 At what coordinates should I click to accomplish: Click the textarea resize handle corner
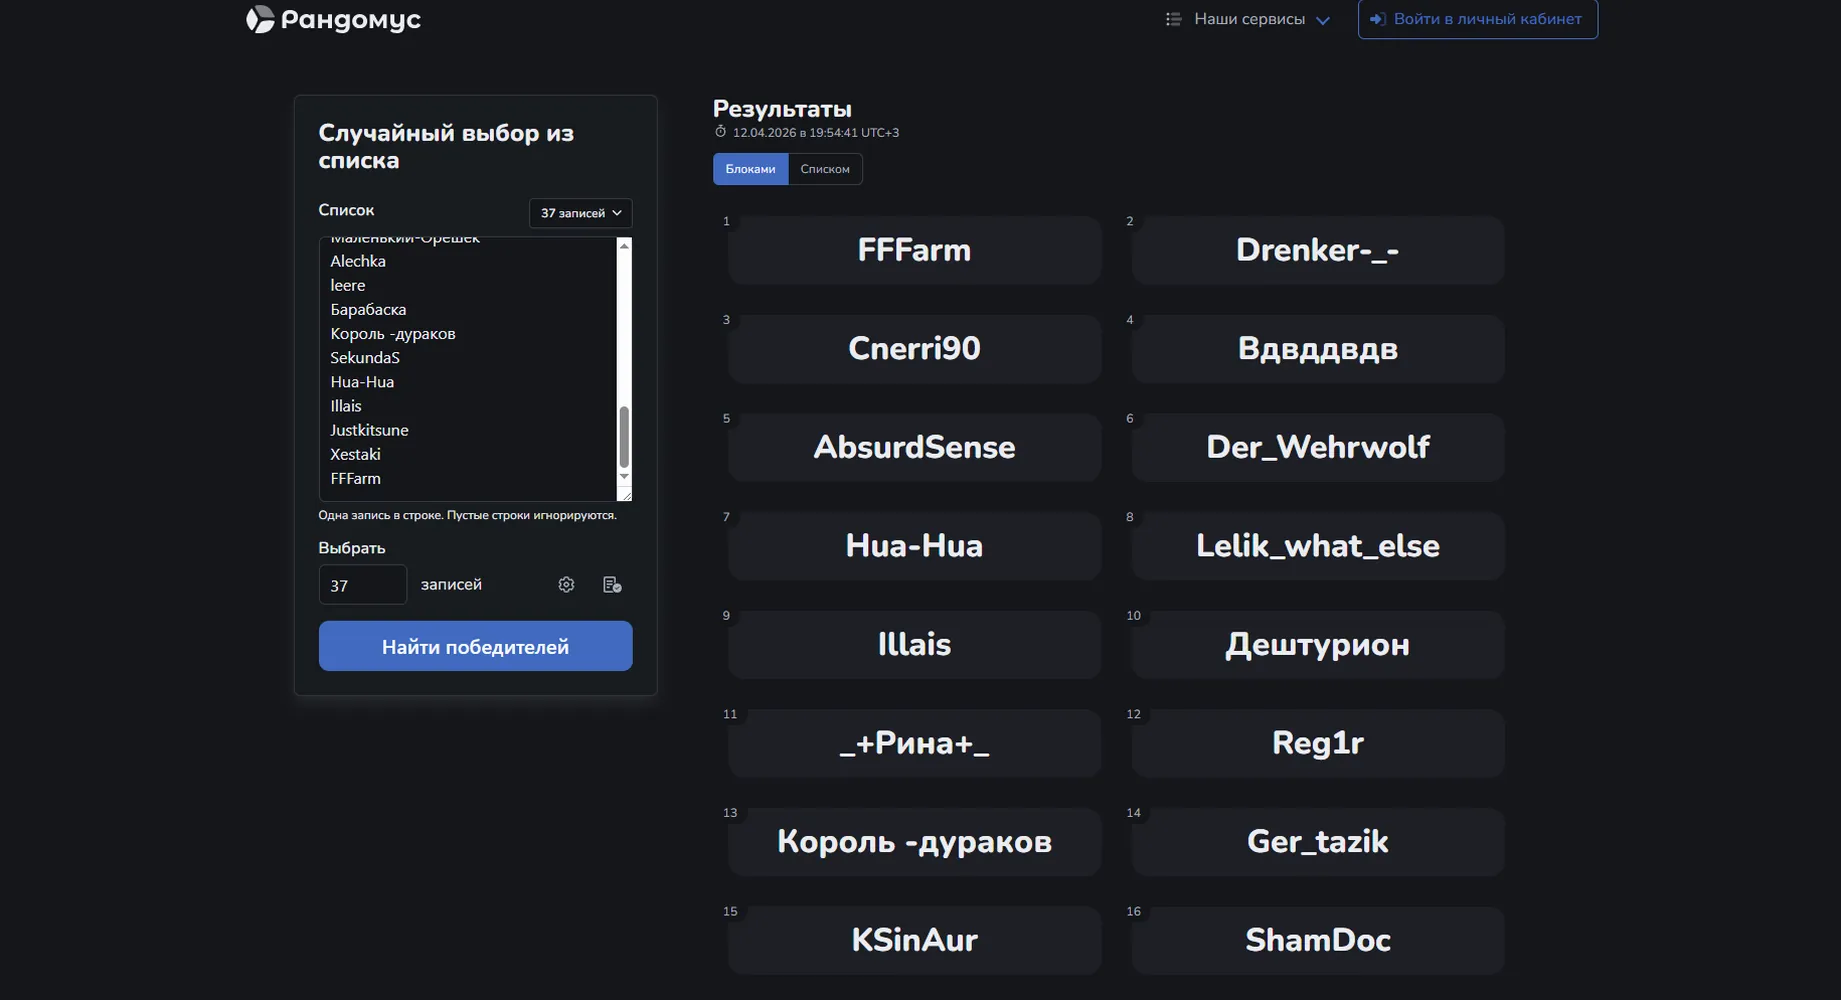click(x=625, y=494)
